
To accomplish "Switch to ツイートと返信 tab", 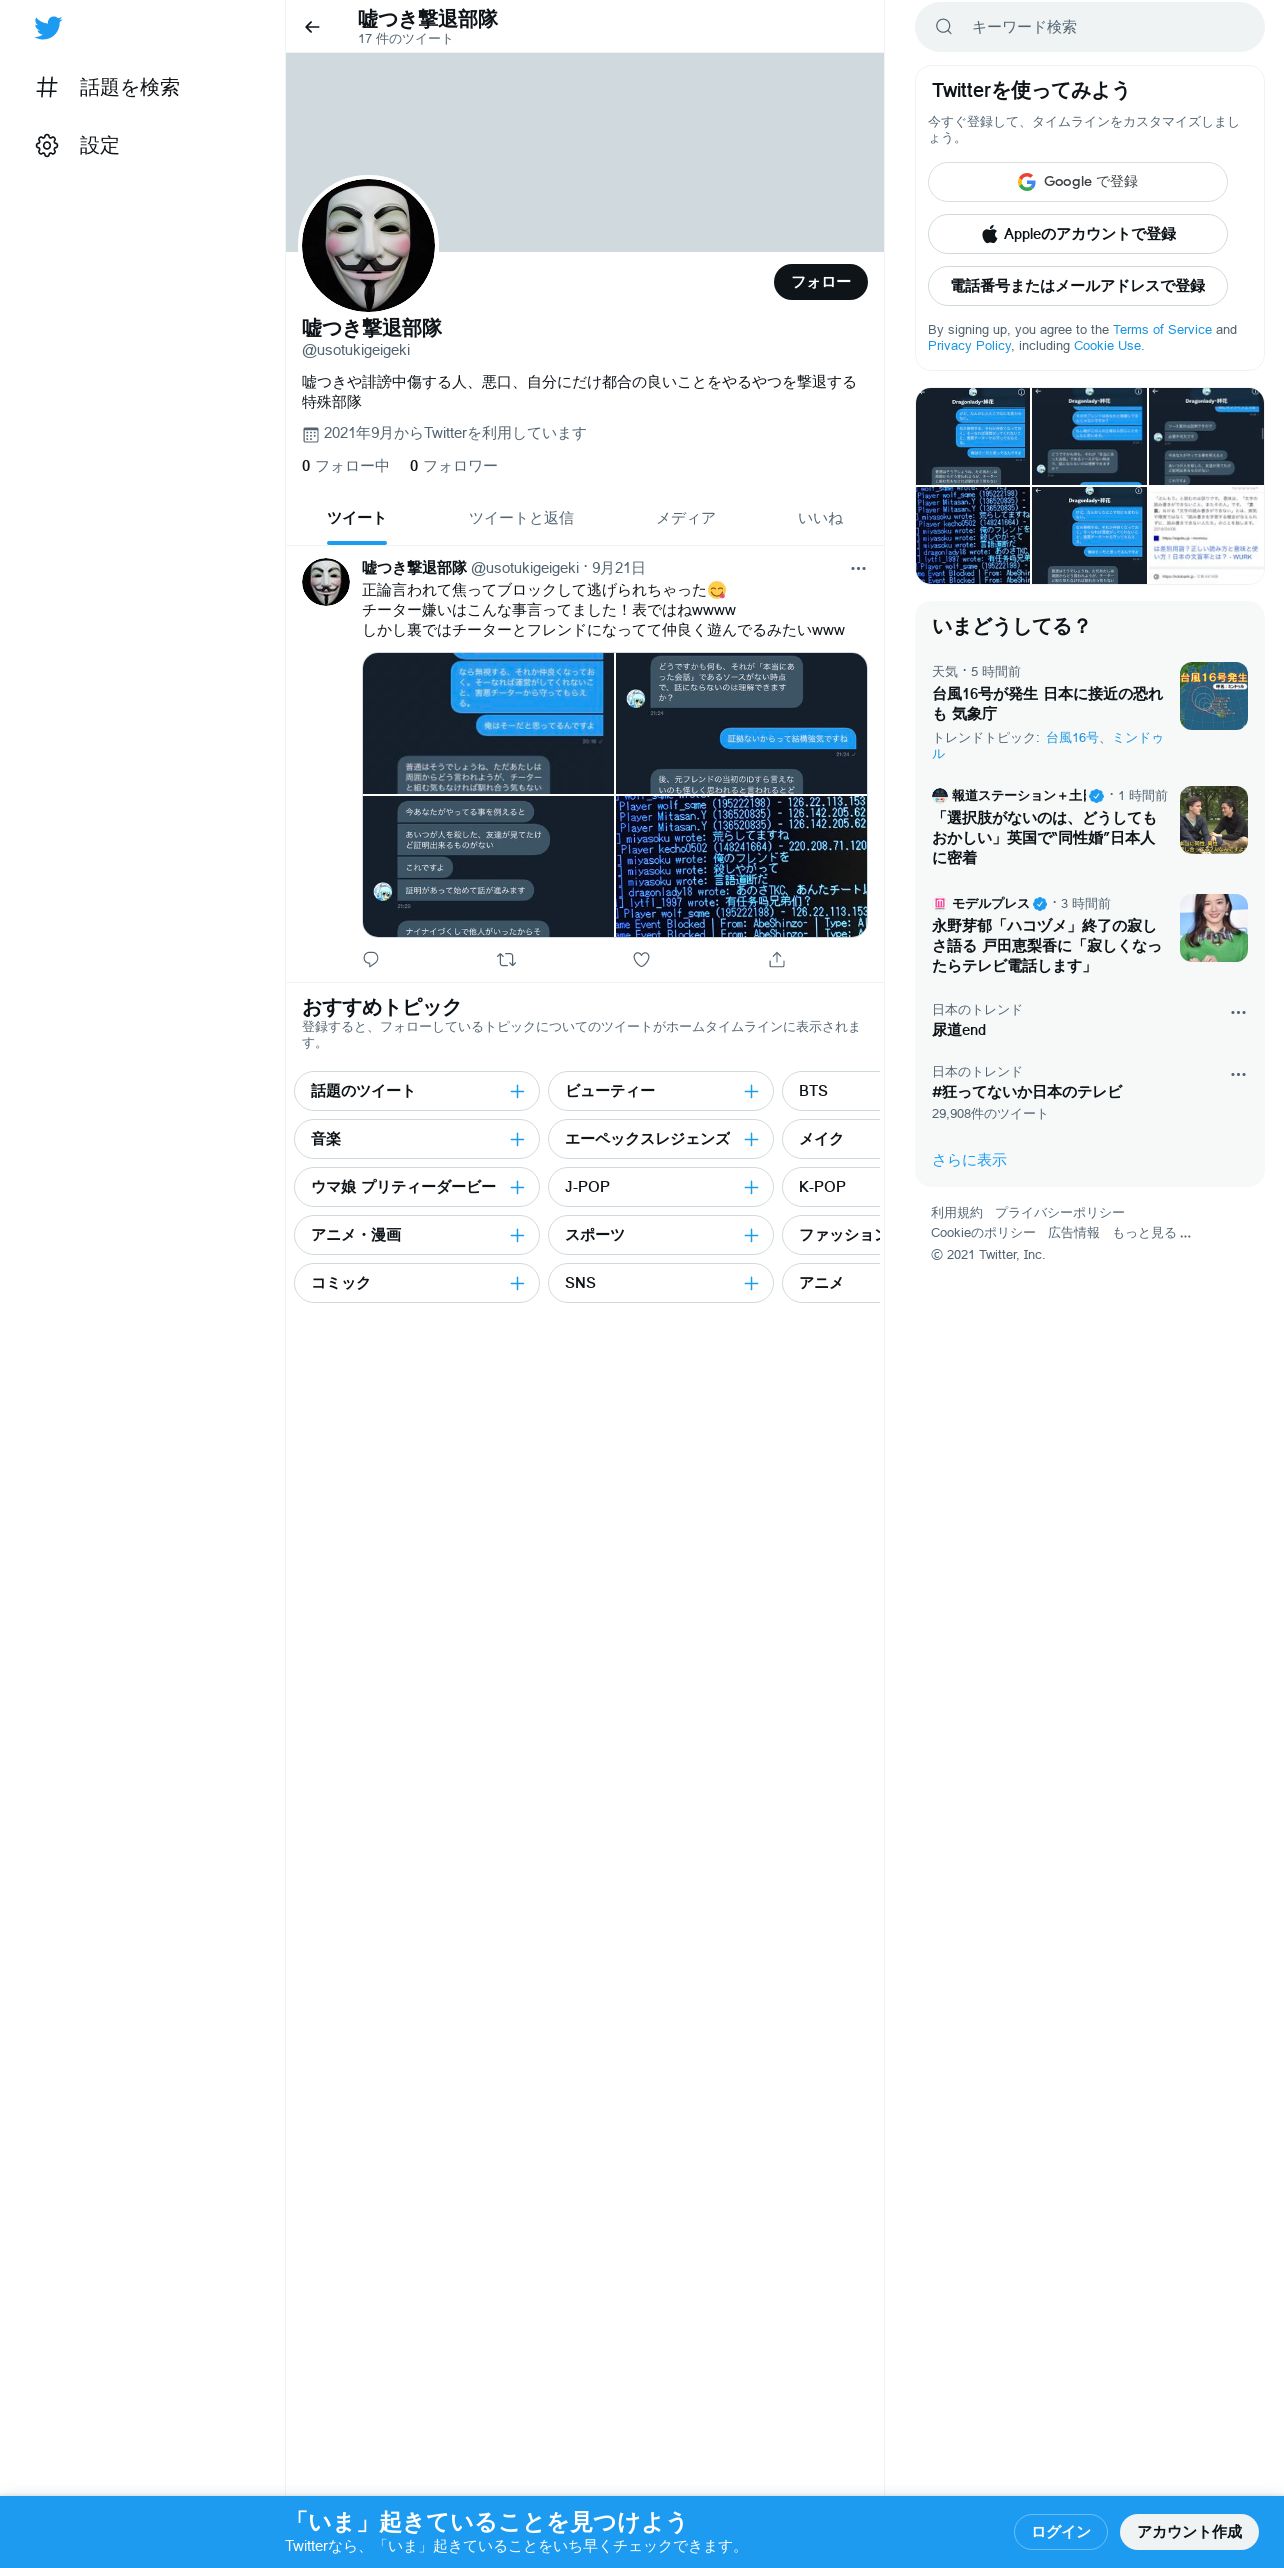I will tap(521, 518).
